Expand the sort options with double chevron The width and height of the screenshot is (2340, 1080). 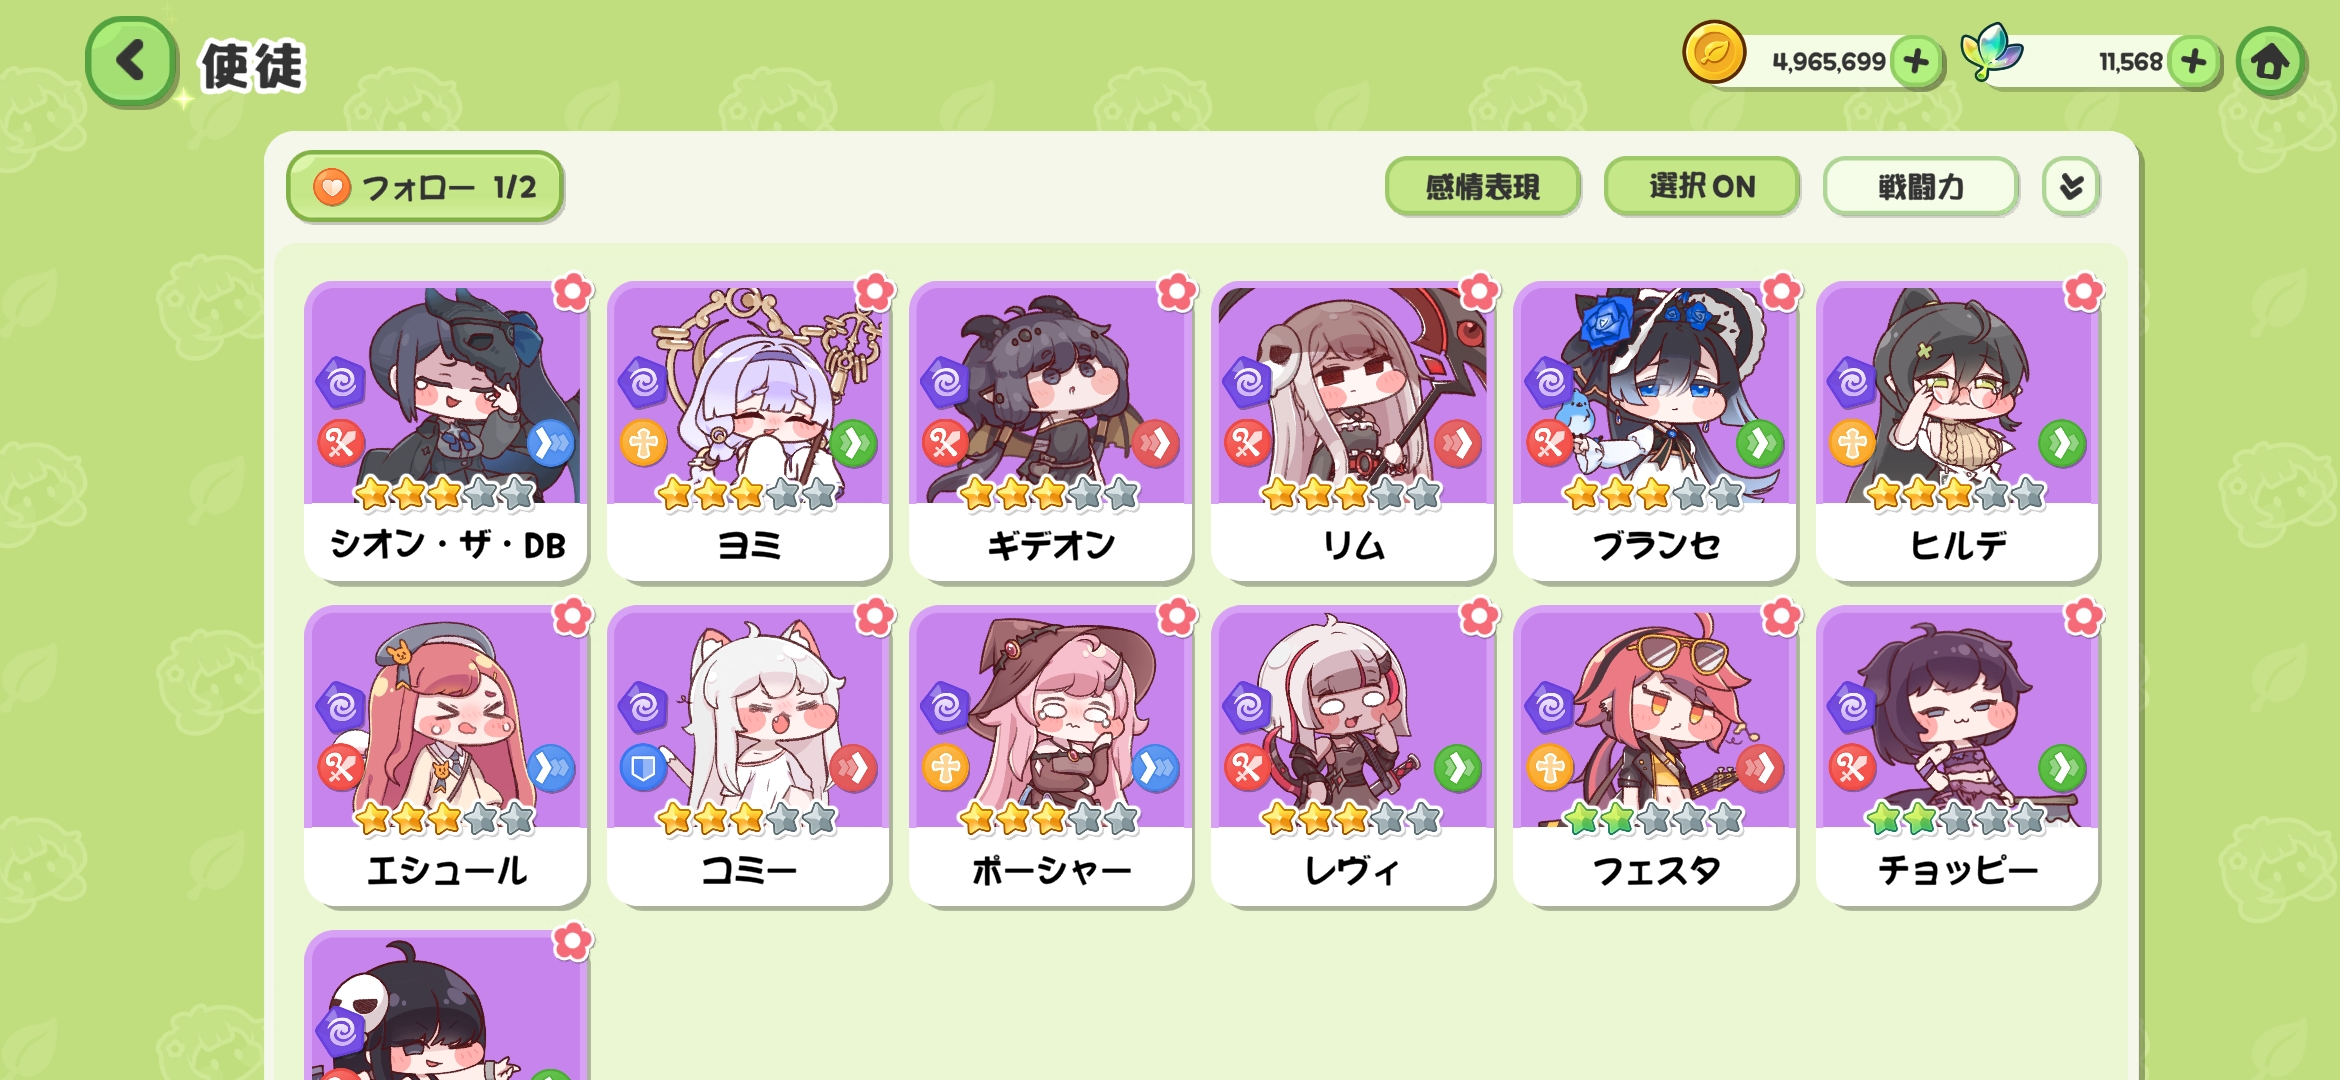2071,187
